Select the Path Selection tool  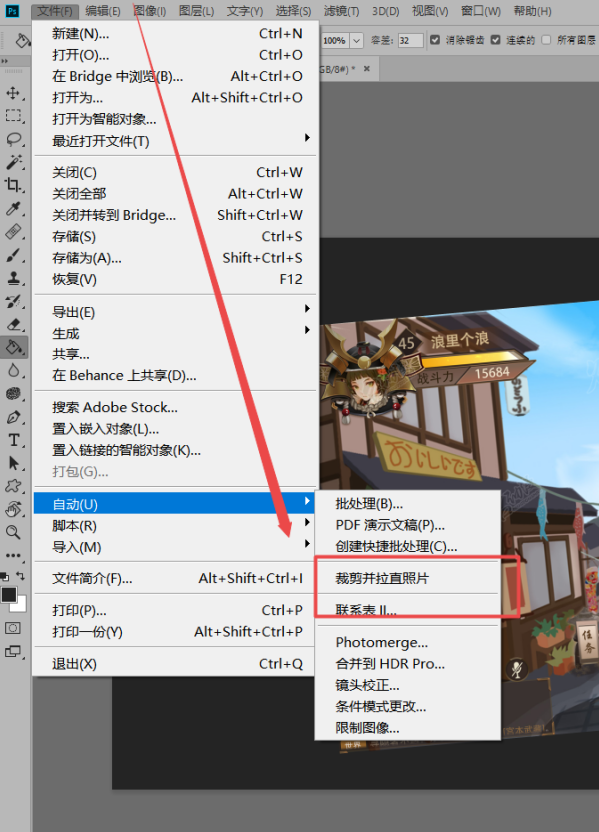13,463
